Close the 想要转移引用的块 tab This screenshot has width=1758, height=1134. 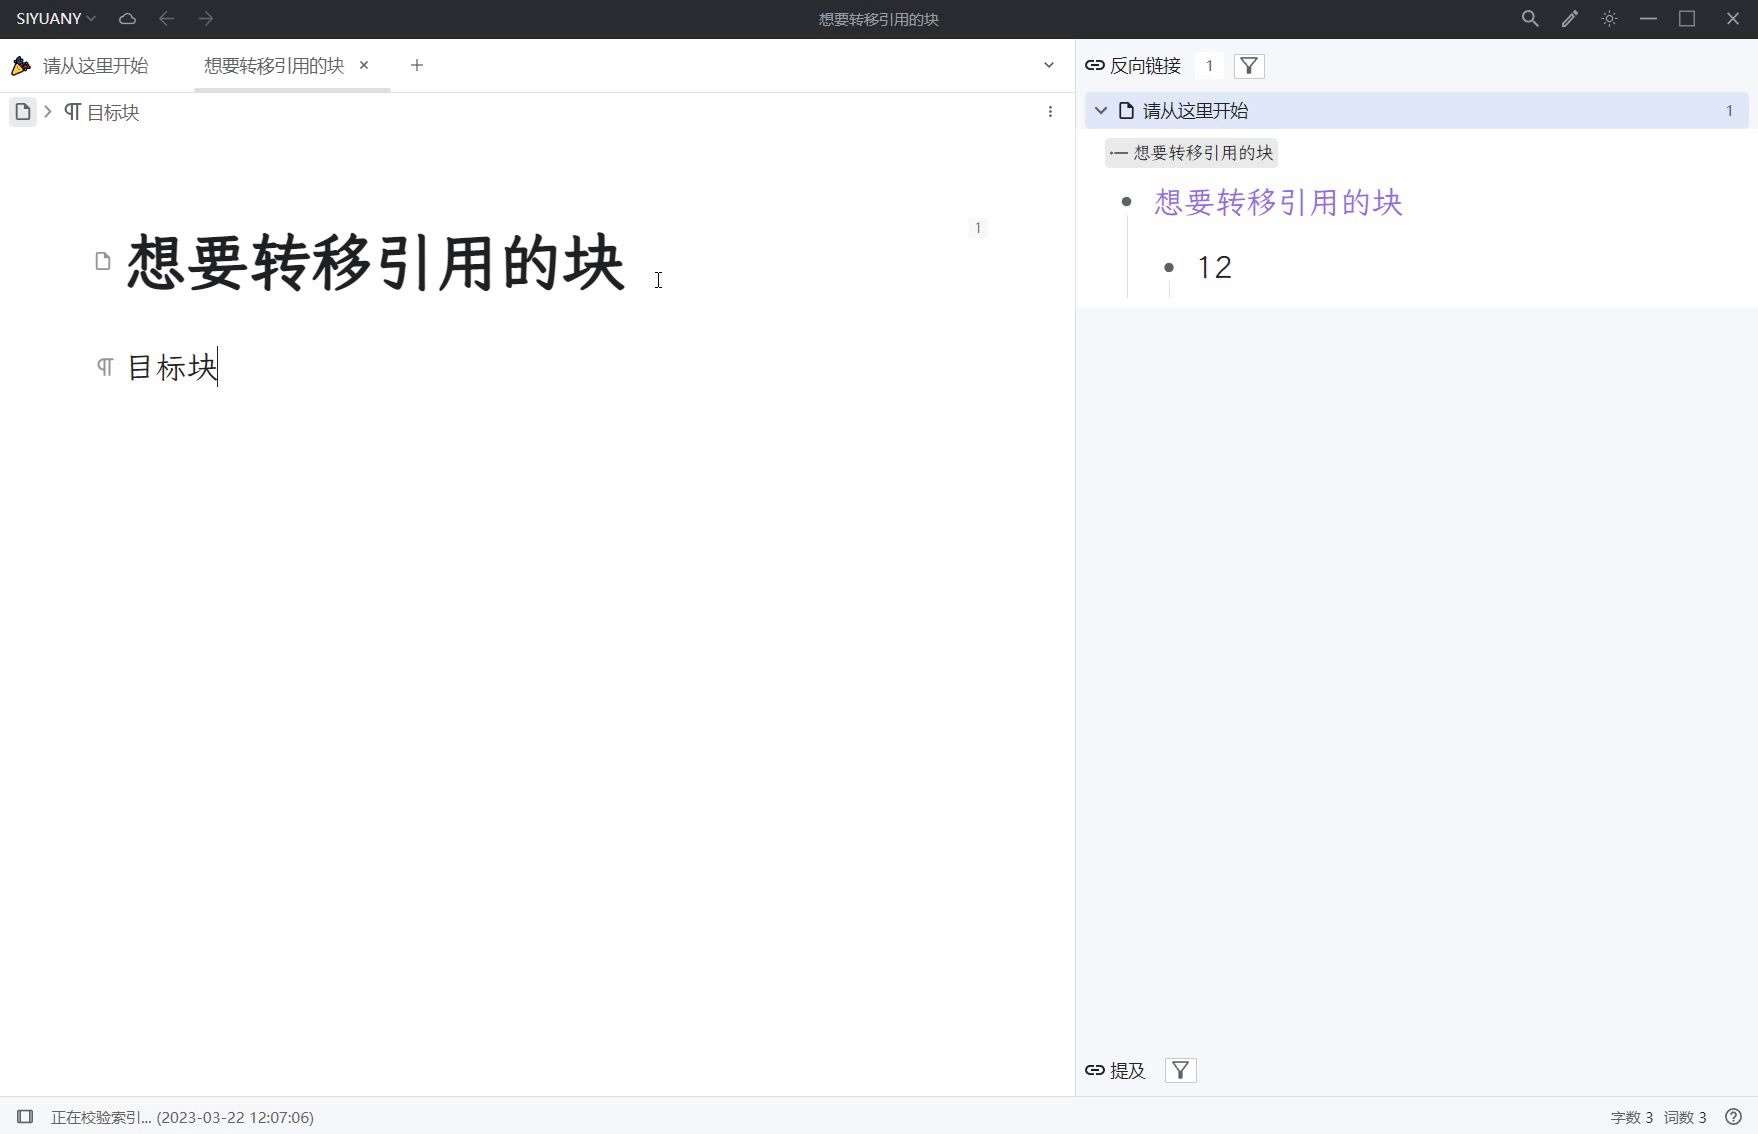pos(364,65)
